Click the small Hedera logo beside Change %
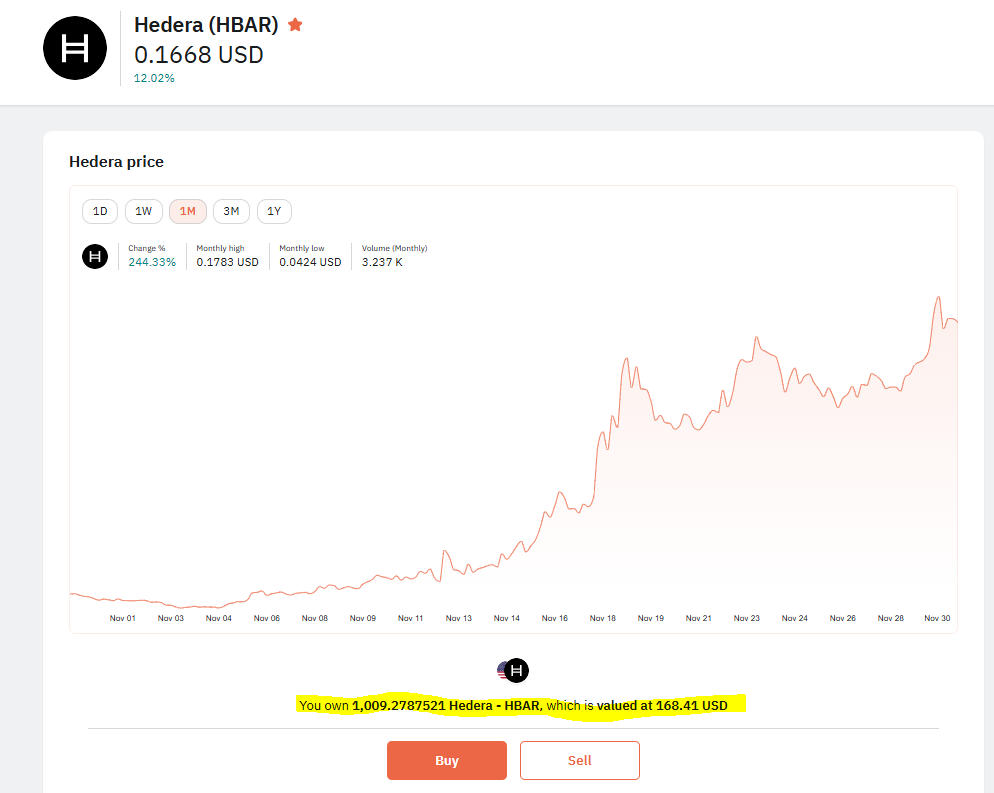This screenshot has width=994, height=793. point(95,256)
